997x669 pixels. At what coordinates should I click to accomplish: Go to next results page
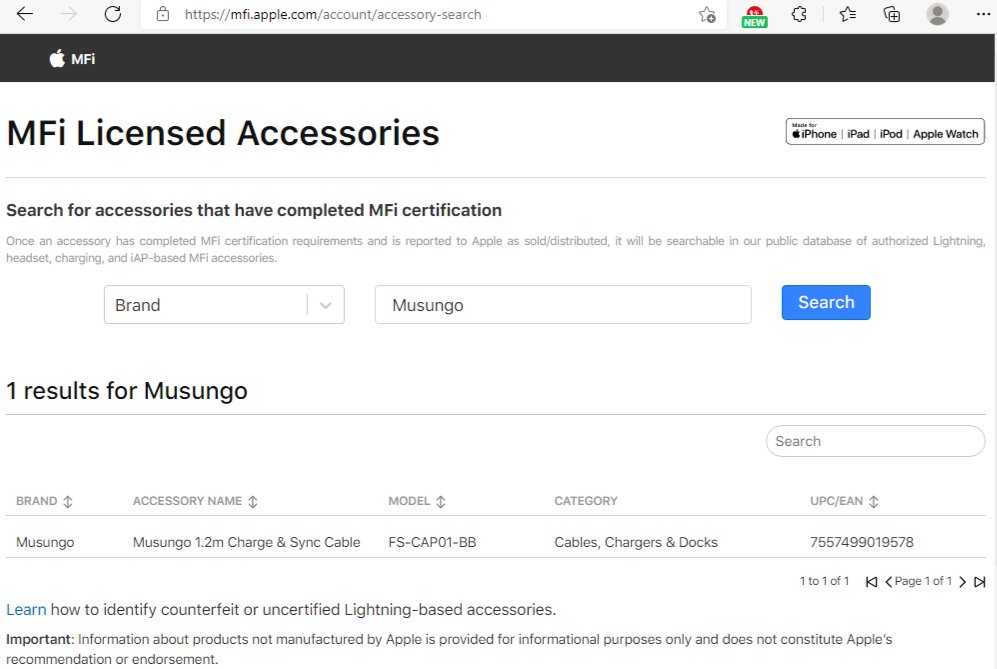point(963,581)
